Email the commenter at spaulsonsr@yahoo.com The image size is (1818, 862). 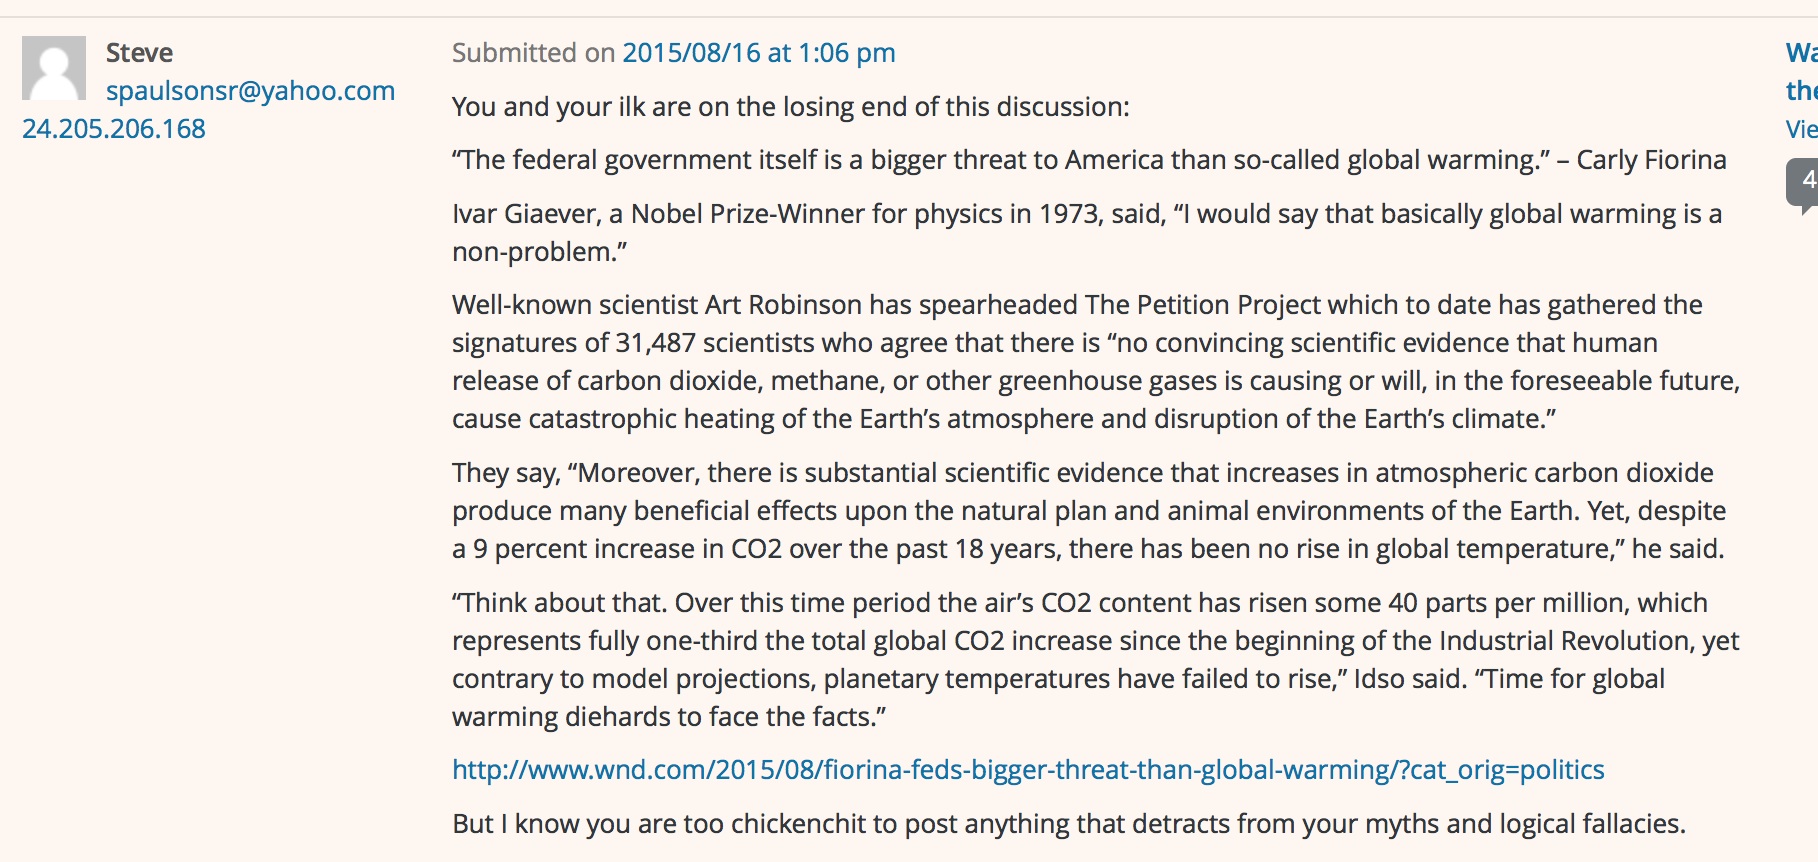point(250,91)
